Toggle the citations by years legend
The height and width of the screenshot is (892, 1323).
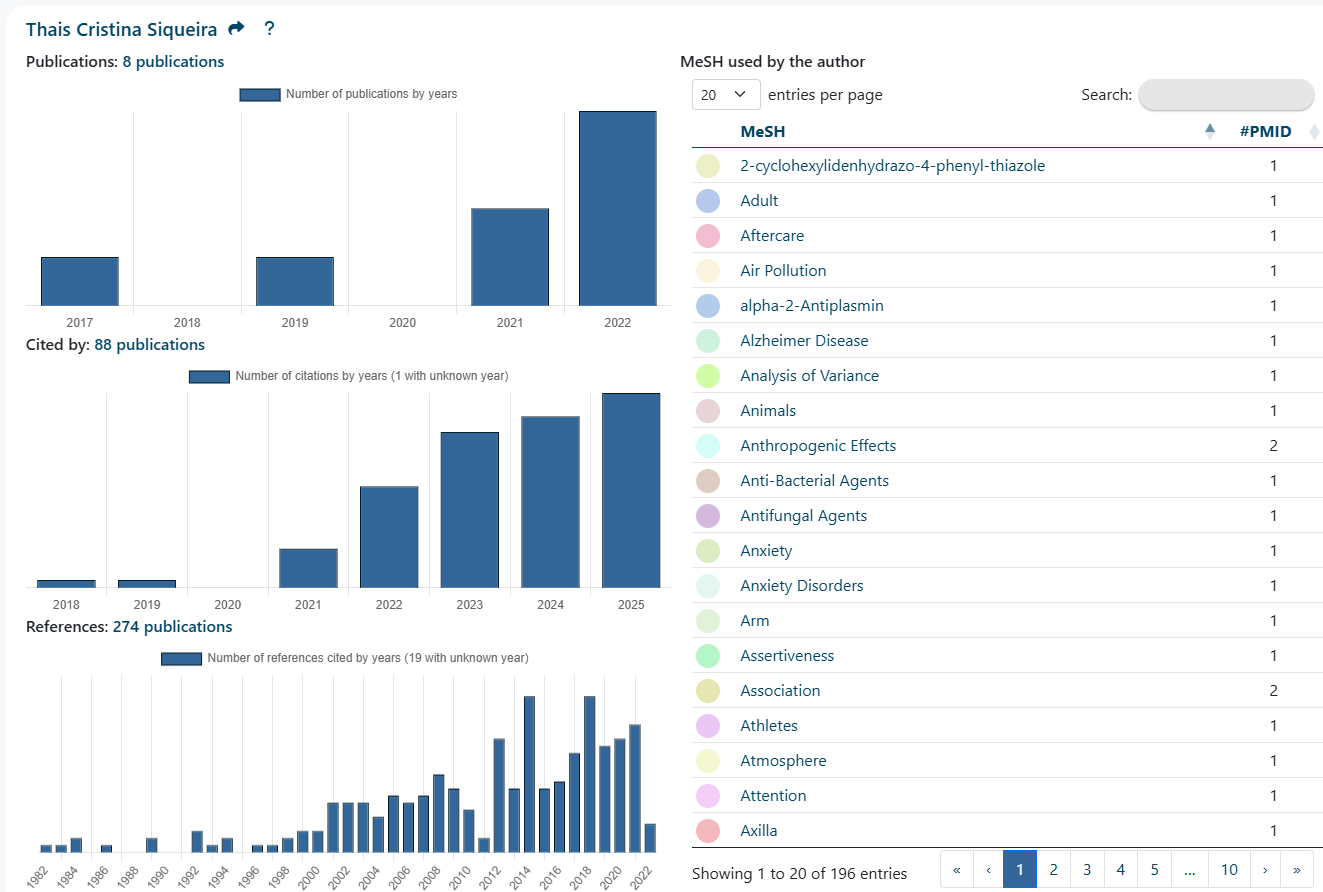[210, 377]
